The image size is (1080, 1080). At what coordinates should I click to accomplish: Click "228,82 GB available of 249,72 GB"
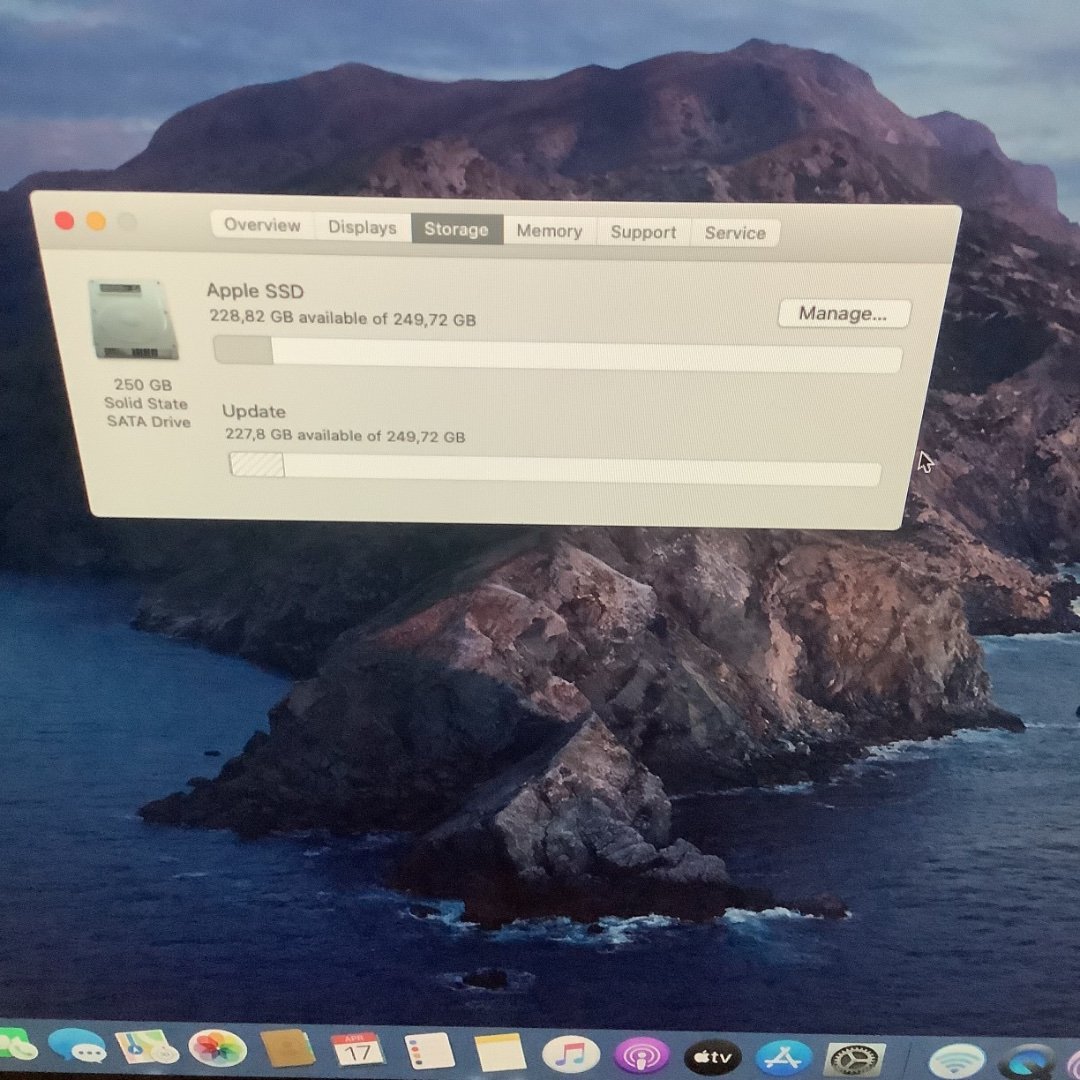pos(342,318)
